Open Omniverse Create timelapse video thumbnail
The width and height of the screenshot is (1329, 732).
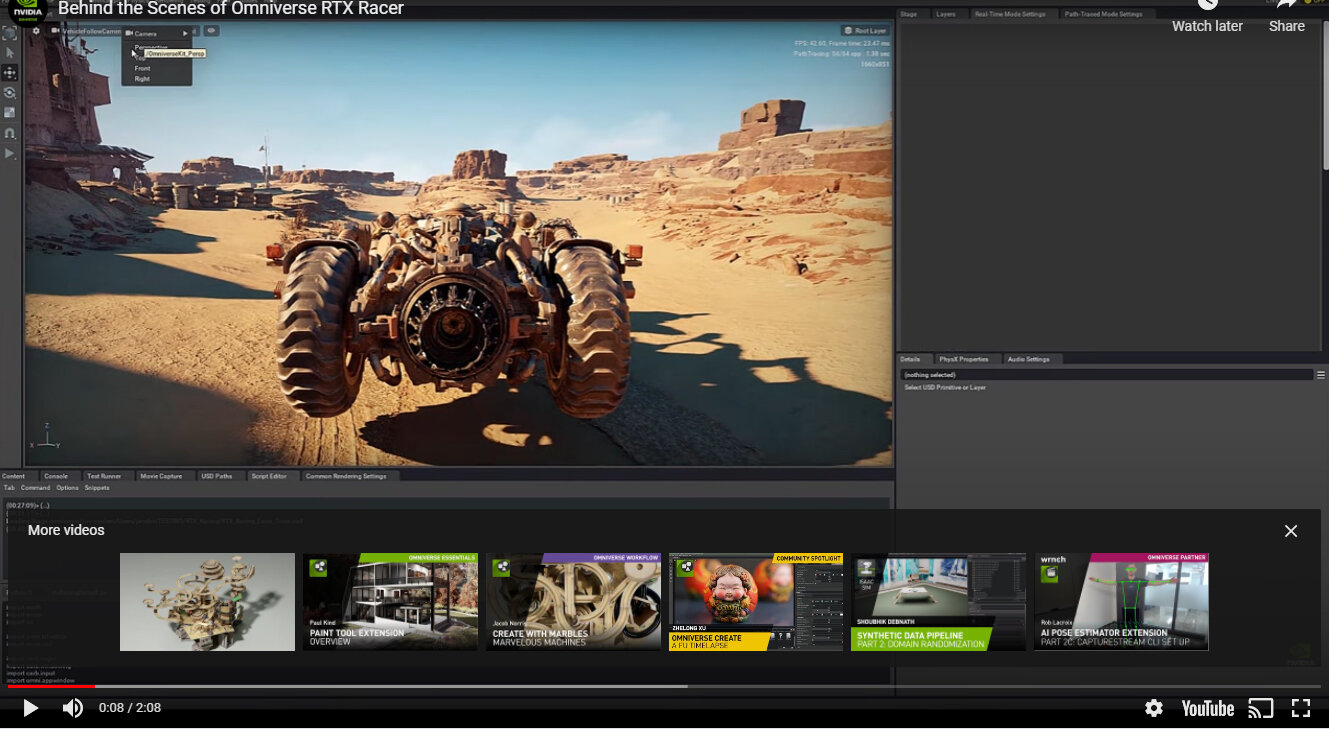(756, 602)
